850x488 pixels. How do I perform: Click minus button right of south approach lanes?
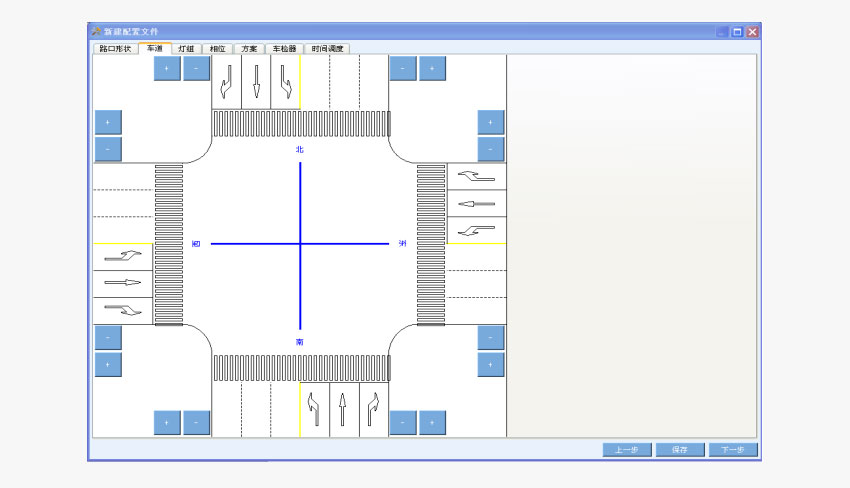click(x=403, y=423)
